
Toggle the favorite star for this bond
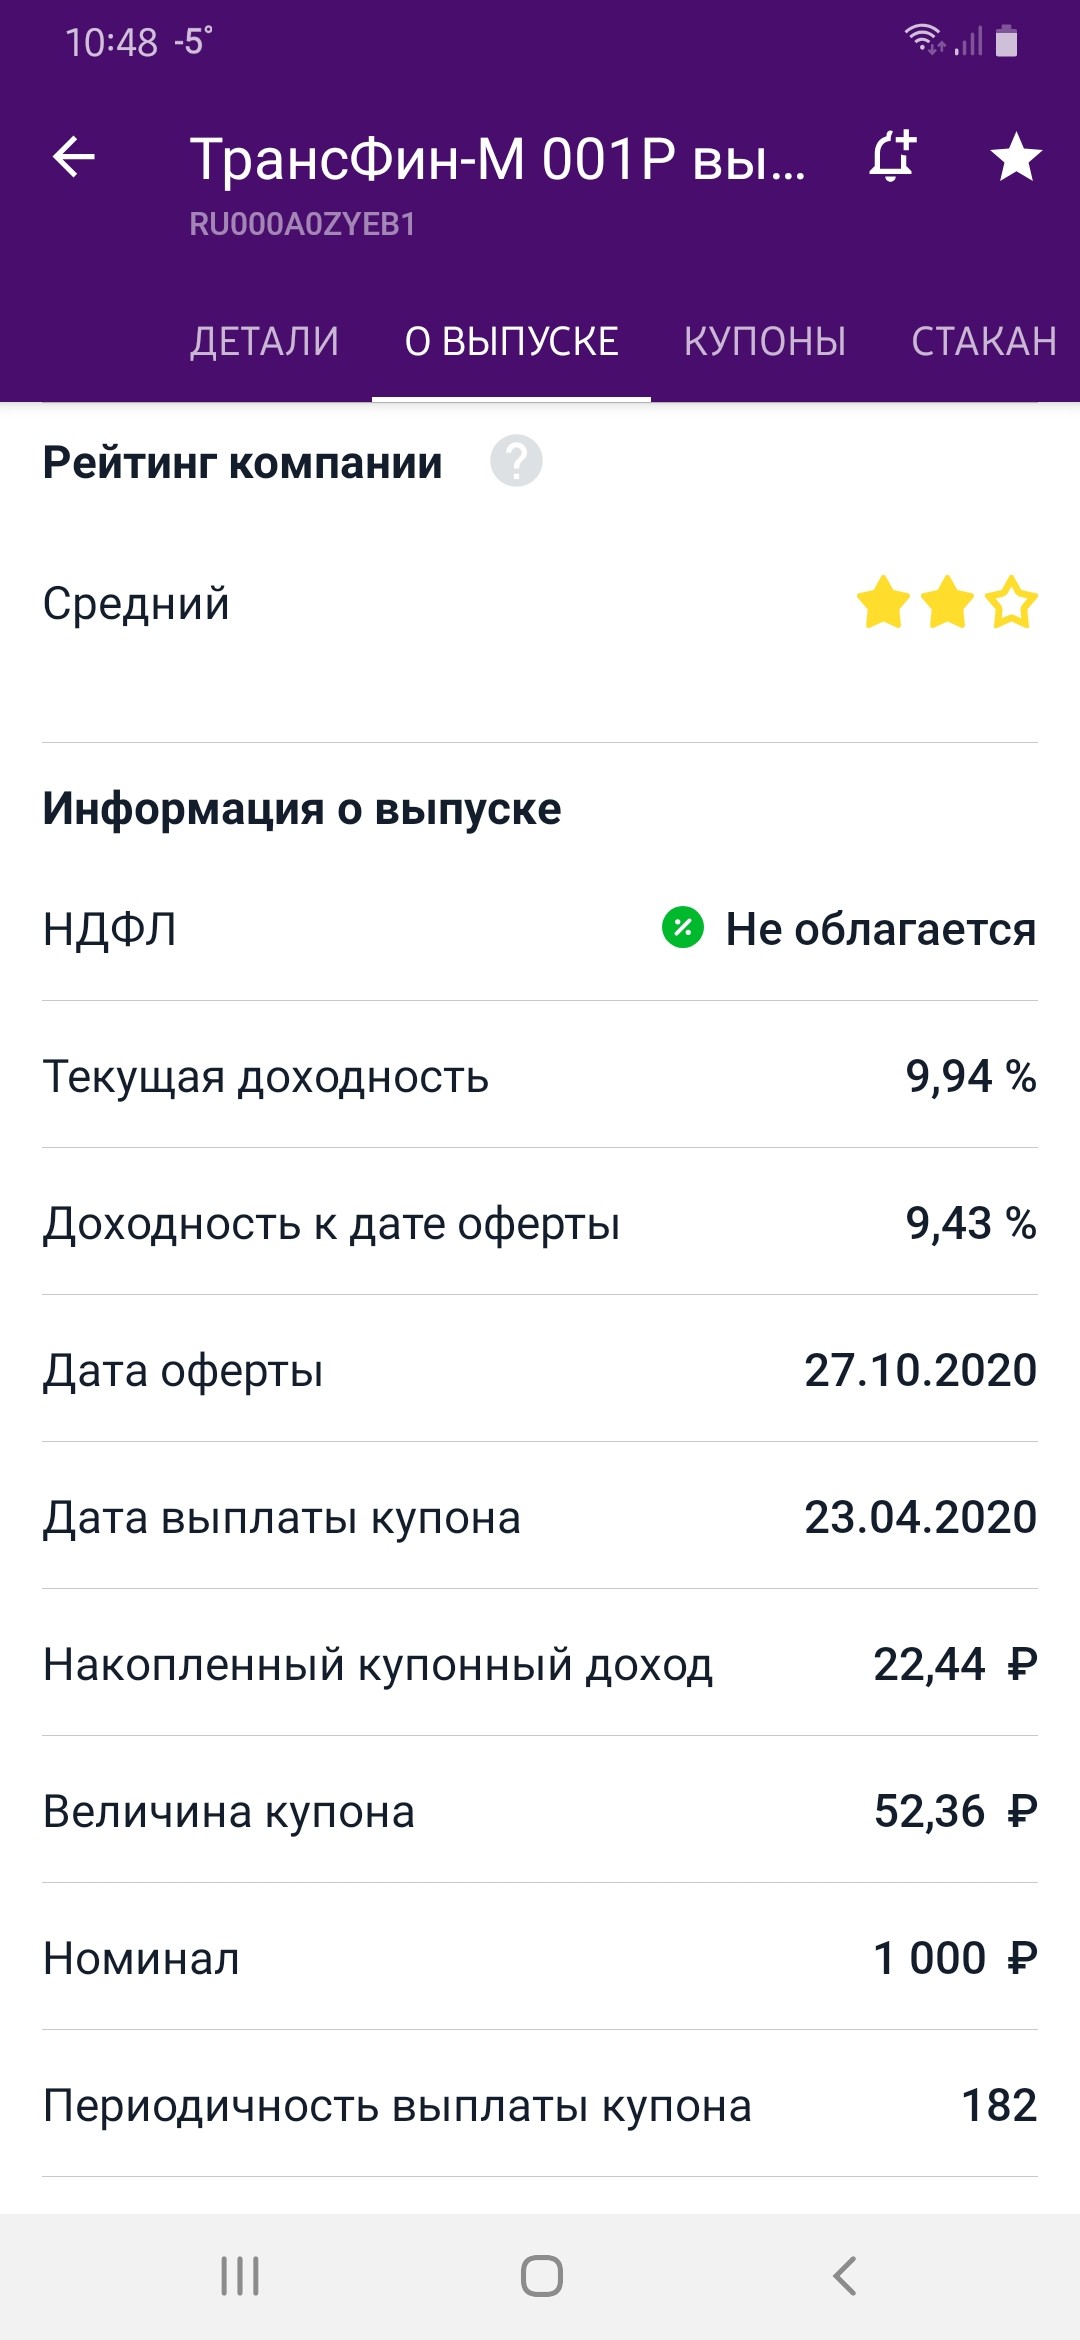(x=1016, y=157)
